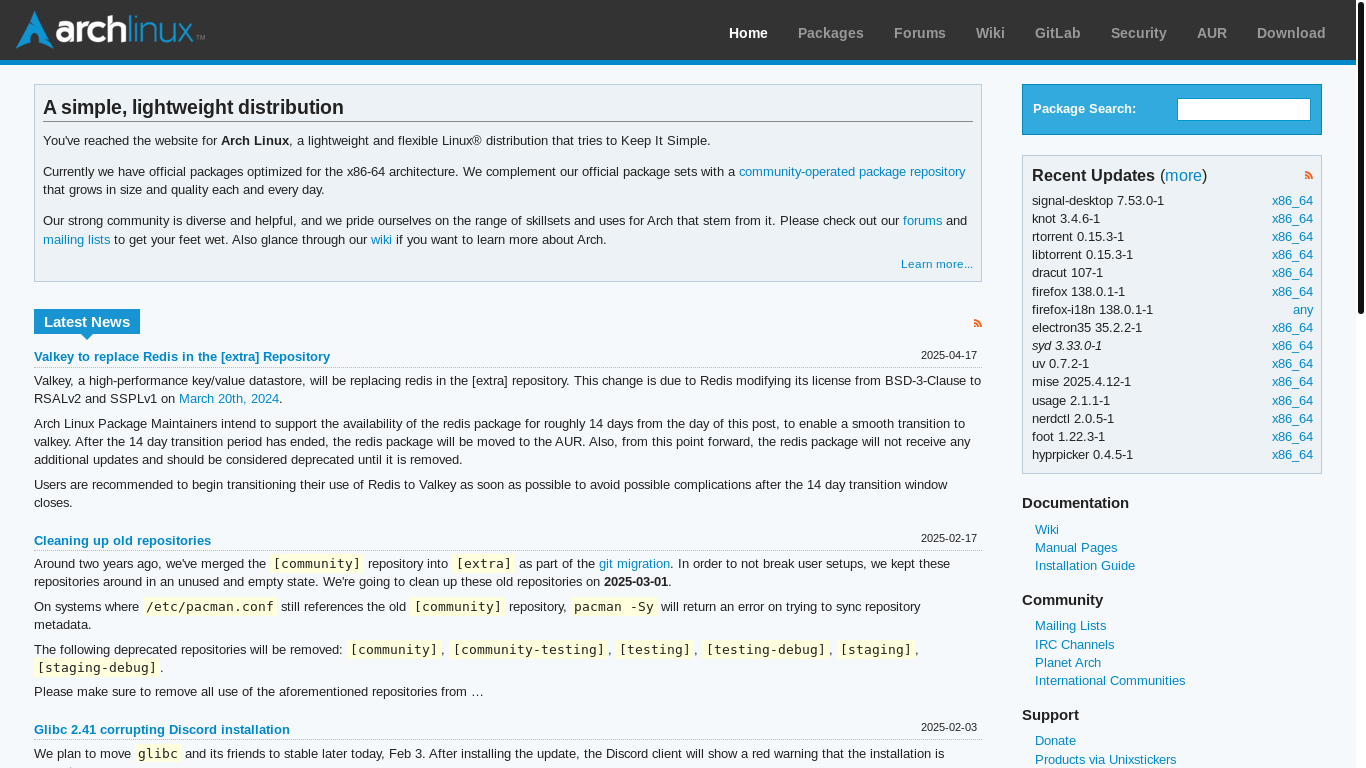The width and height of the screenshot is (1366, 768).
Task: Open nerdctl 2.0.5-1 x86_64 link
Action: (1292, 419)
